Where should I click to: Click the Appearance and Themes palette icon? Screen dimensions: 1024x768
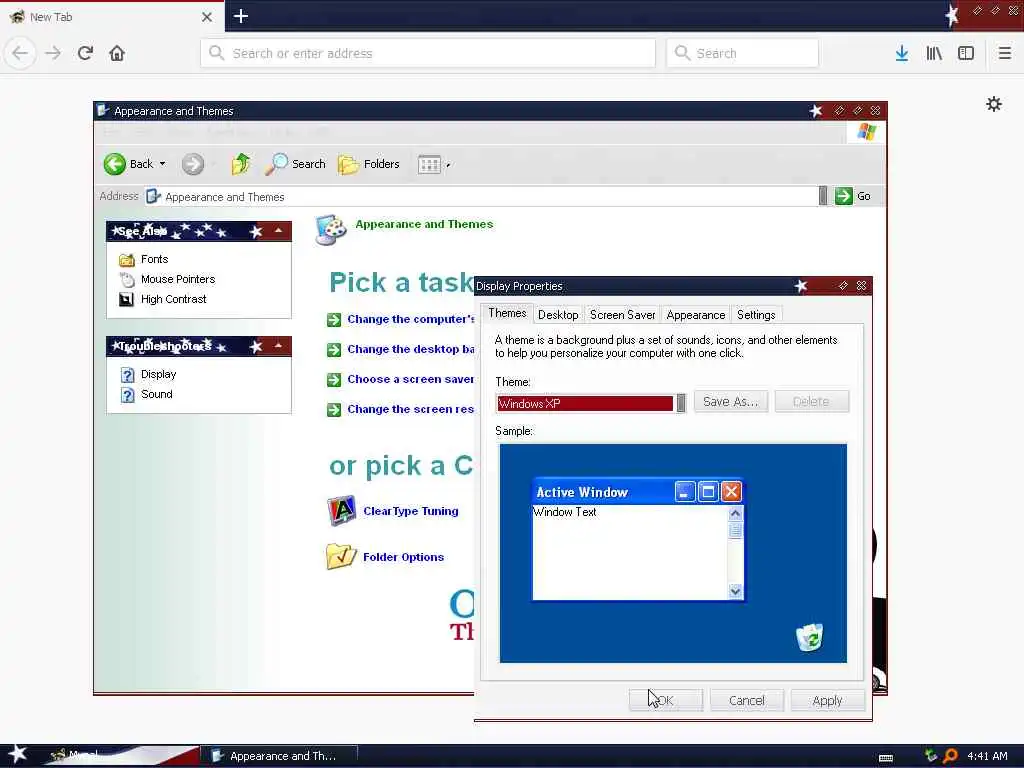[x=330, y=229]
